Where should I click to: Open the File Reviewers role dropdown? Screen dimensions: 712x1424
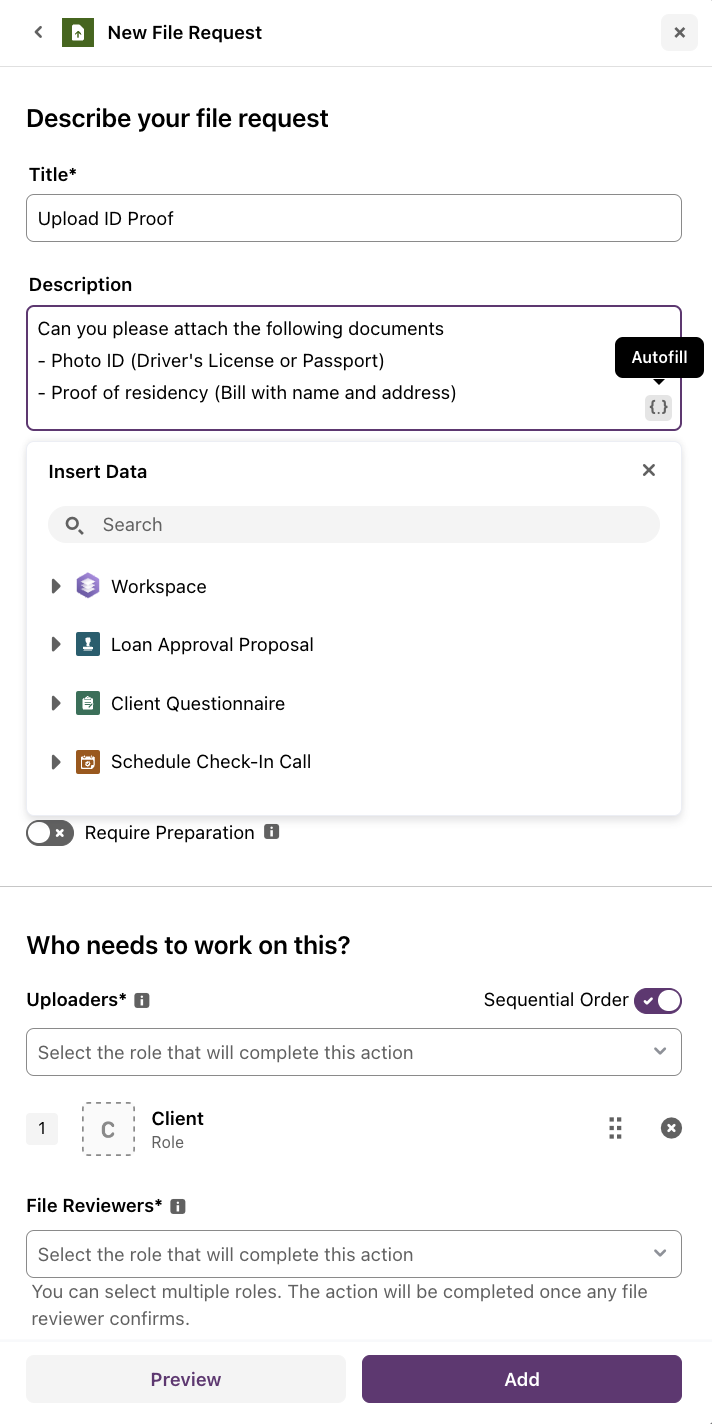coord(354,1254)
